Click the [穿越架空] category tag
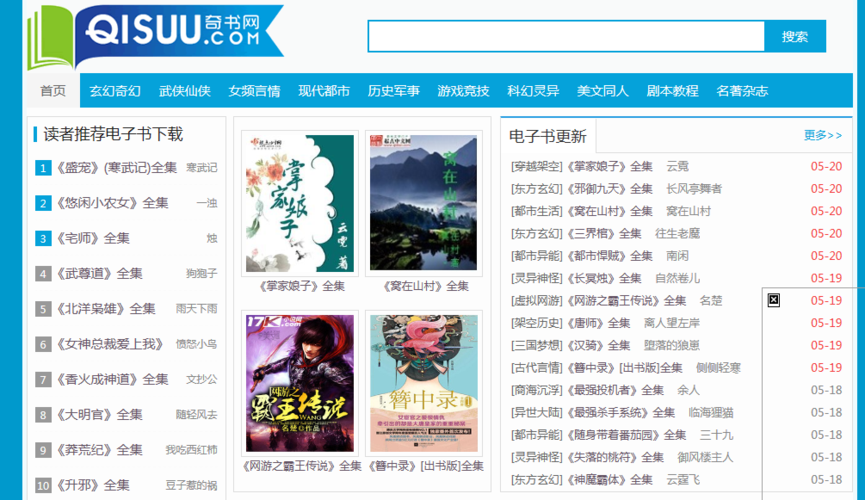865x500 pixels. 537,166
